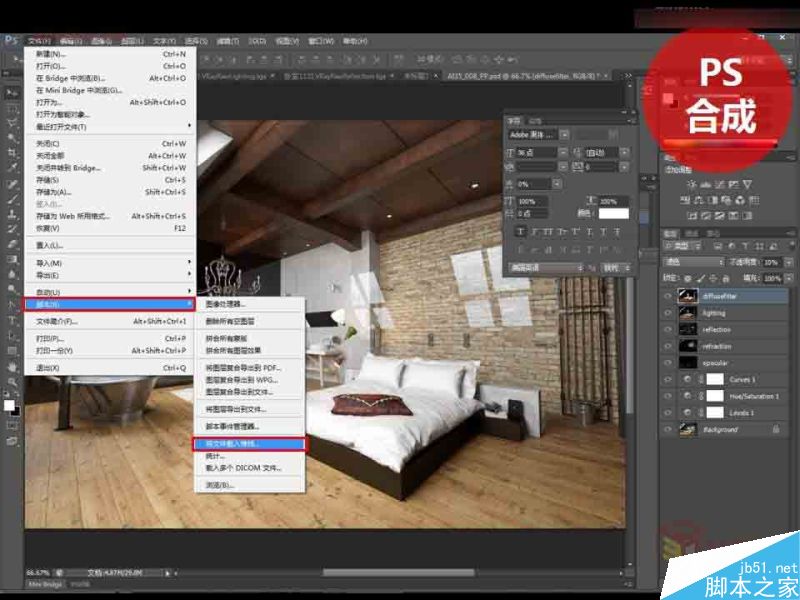Click the diffusefilter layer thumbnail
This screenshot has width=800, height=600.
[688, 296]
